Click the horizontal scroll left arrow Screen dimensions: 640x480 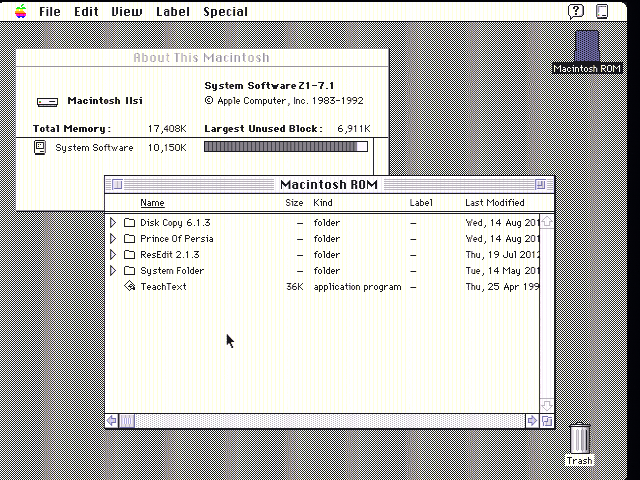click(x=111, y=420)
